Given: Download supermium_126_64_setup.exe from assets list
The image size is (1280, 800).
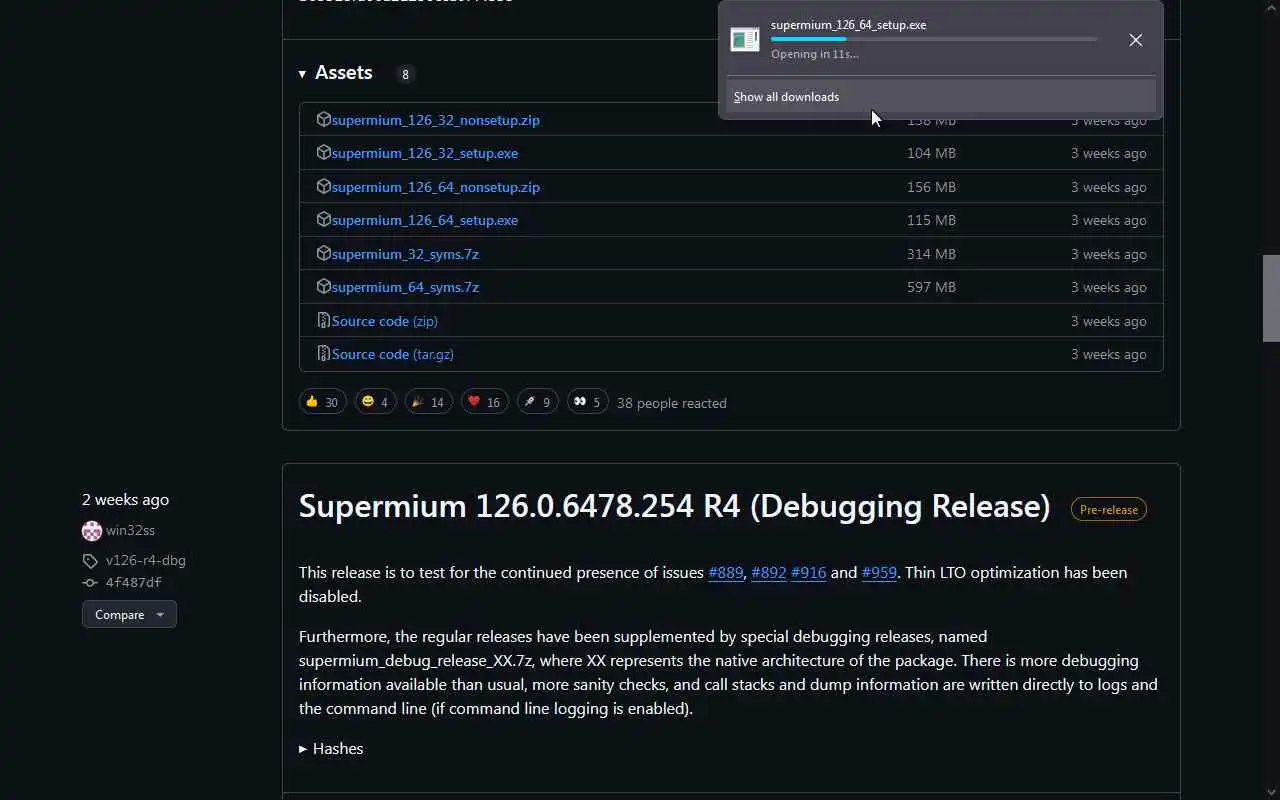Looking at the screenshot, I should [x=425, y=220].
